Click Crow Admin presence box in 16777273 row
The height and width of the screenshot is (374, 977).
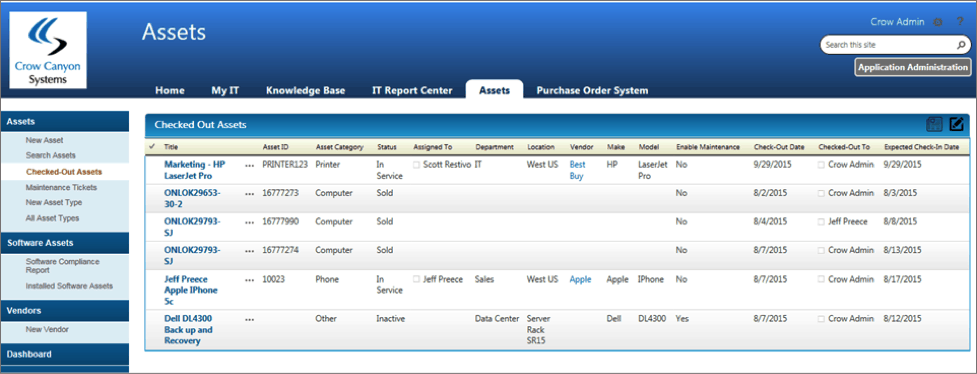click(x=822, y=193)
